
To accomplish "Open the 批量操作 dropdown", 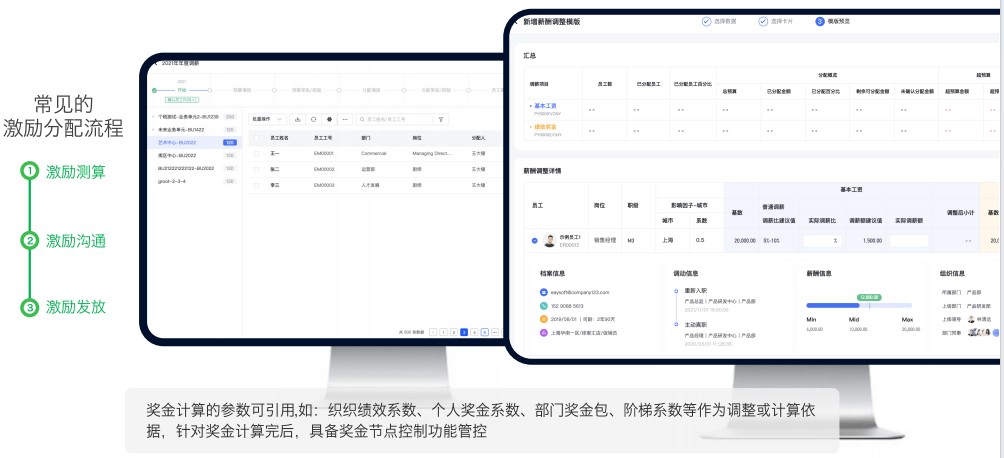I will (x=268, y=119).
